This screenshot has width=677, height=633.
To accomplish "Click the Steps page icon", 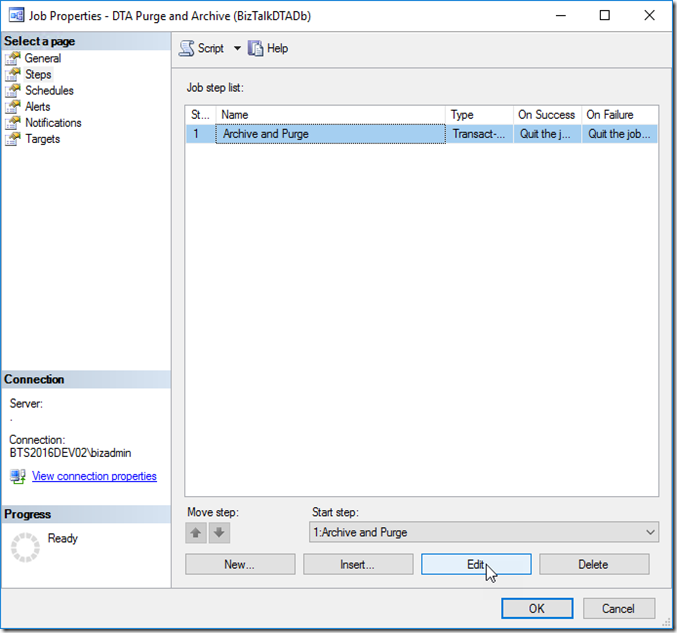I will (x=13, y=74).
